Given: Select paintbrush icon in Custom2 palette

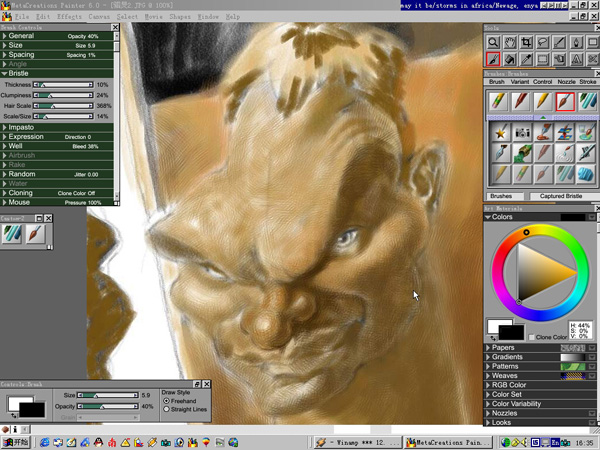Looking at the screenshot, I should click(35, 234).
